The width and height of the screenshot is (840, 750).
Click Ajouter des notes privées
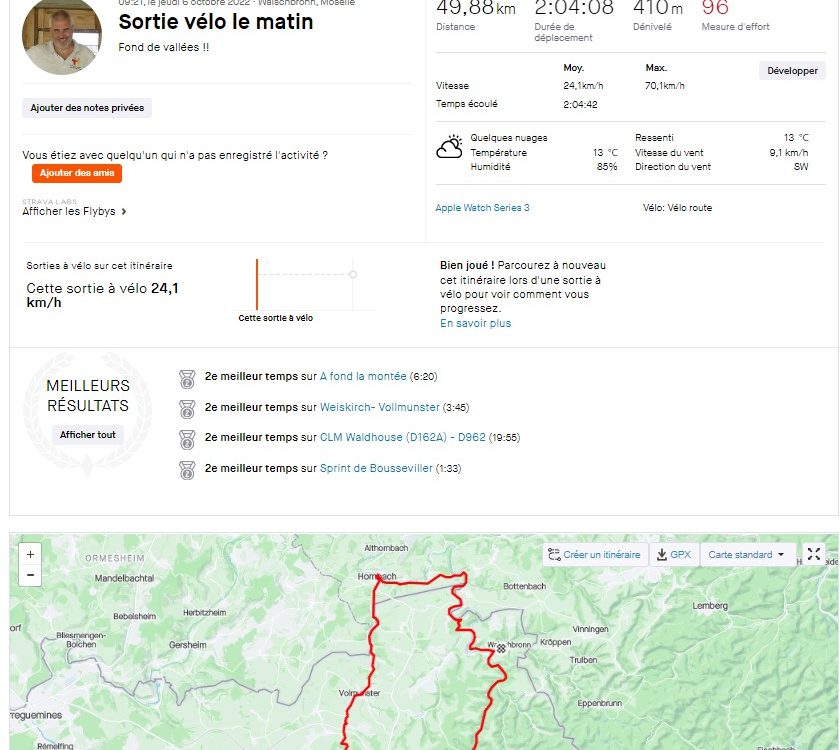tap(87, 108)
